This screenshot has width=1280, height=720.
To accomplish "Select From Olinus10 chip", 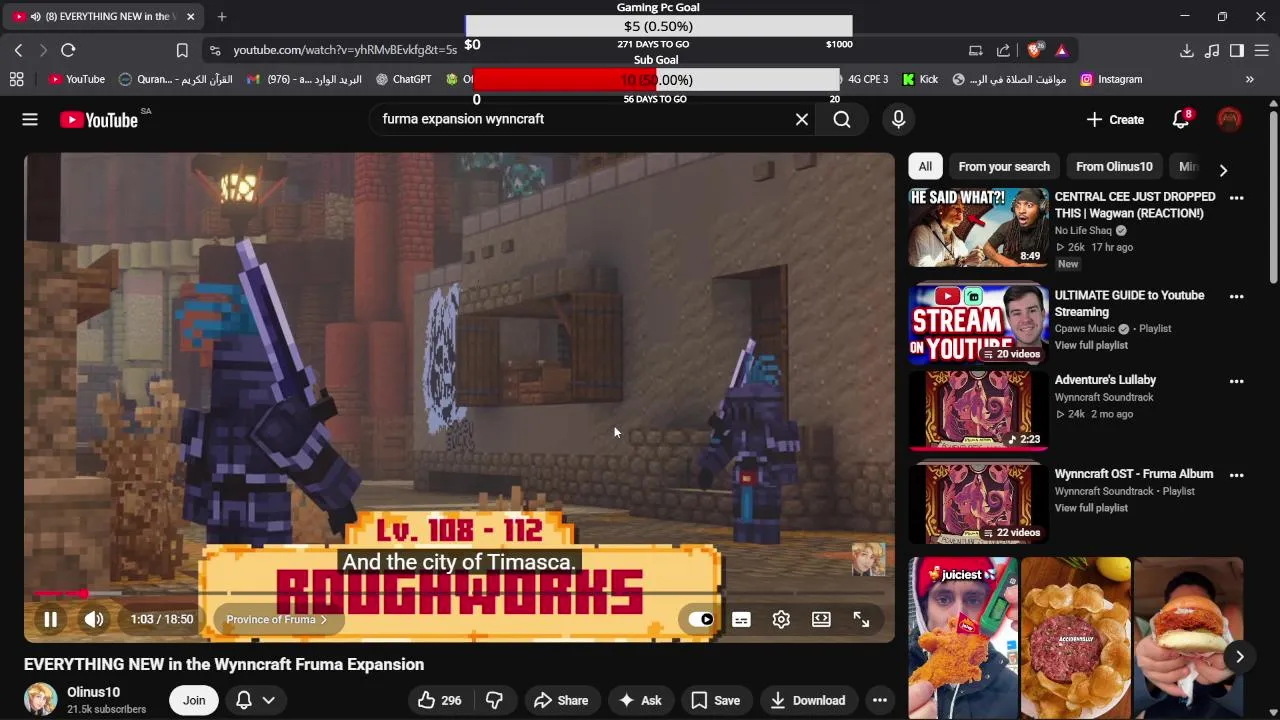I will 1114,167.
